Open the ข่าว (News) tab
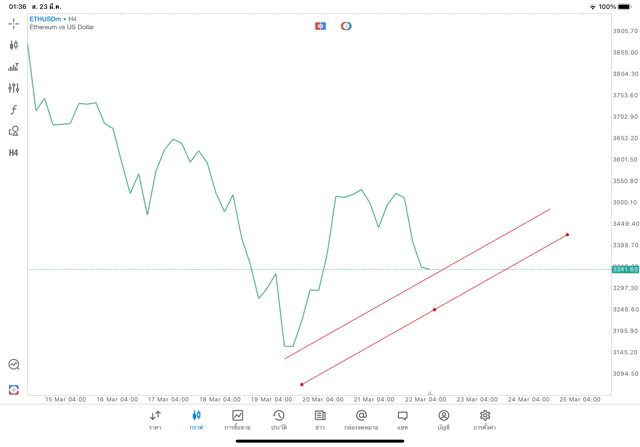Viewport: 640px width, 447px height. 320,419
